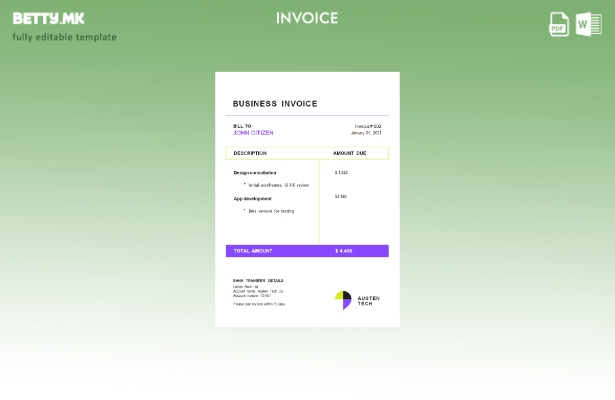Click the BANK TRANSFER DETAILS heading

pos(258,281)
